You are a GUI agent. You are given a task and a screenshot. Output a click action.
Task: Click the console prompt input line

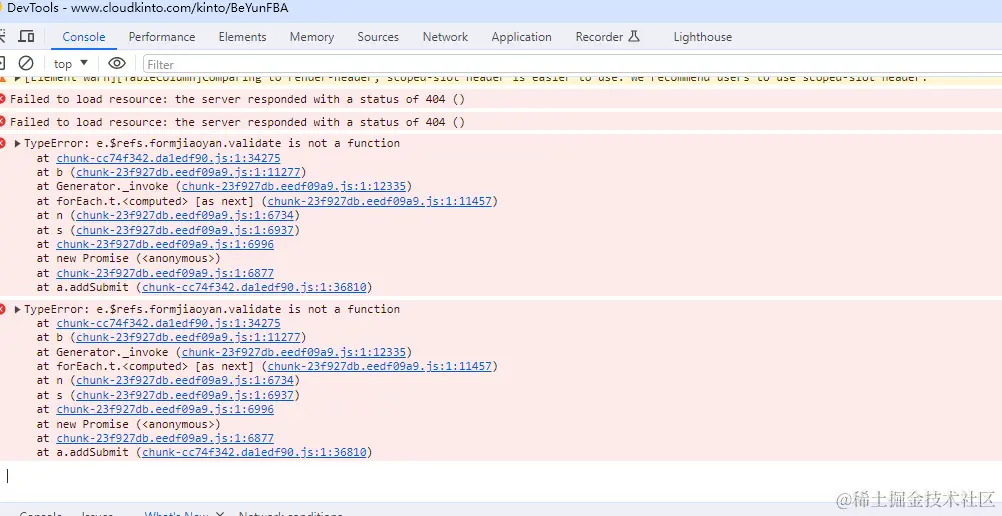click(501, 476)
